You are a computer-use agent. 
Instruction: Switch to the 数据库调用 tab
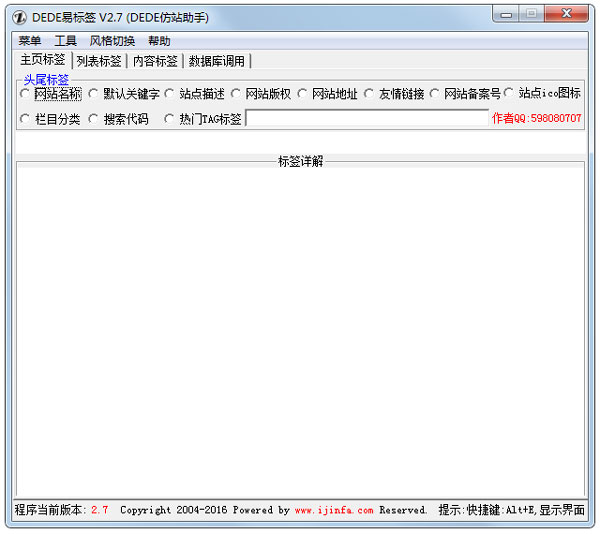(216, 61)
